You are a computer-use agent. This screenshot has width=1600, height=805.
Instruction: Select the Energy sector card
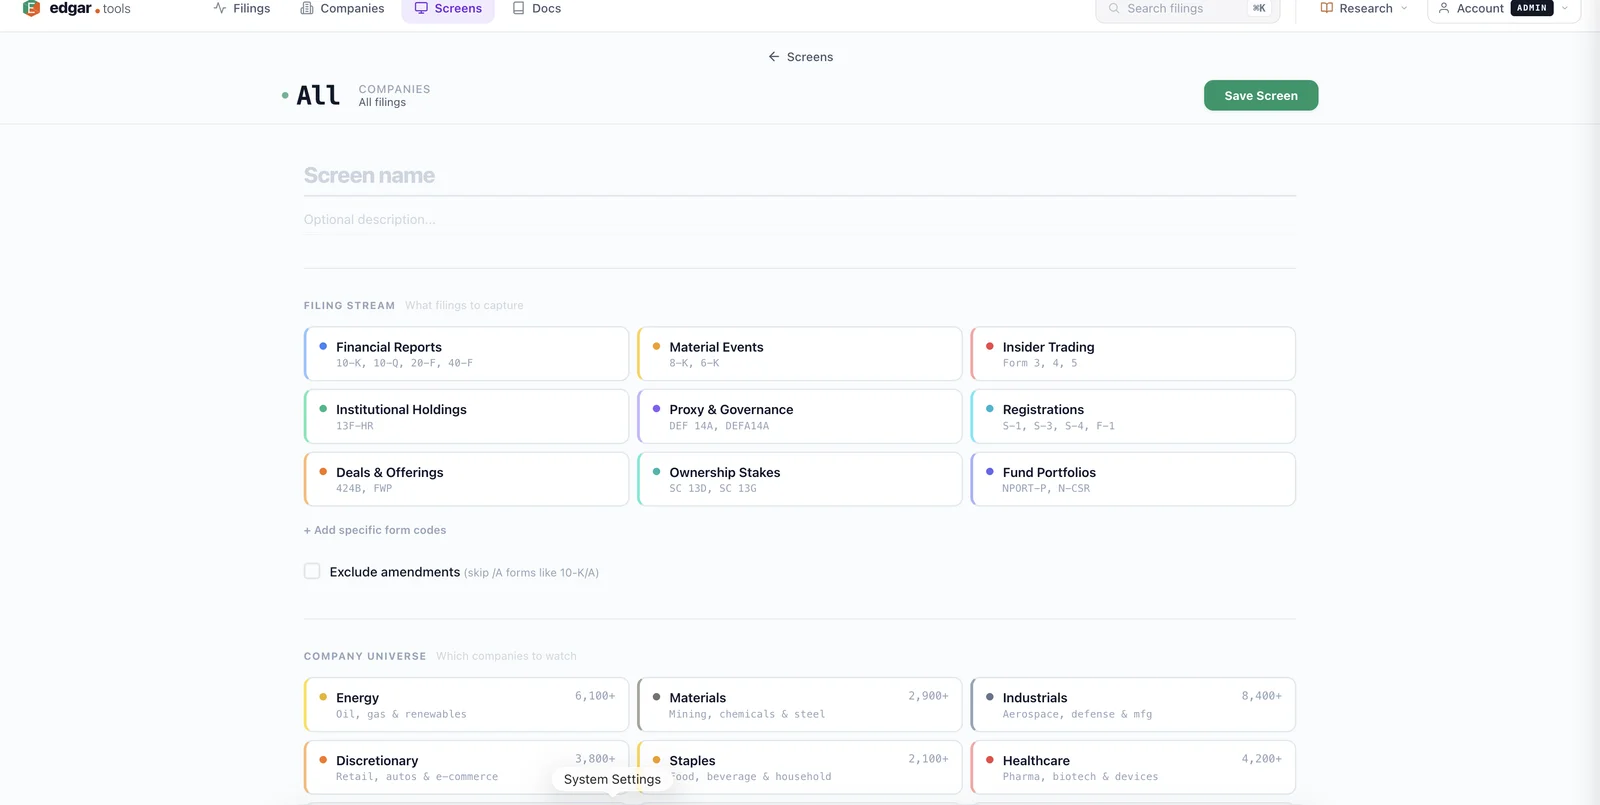(x=466, y=705)
